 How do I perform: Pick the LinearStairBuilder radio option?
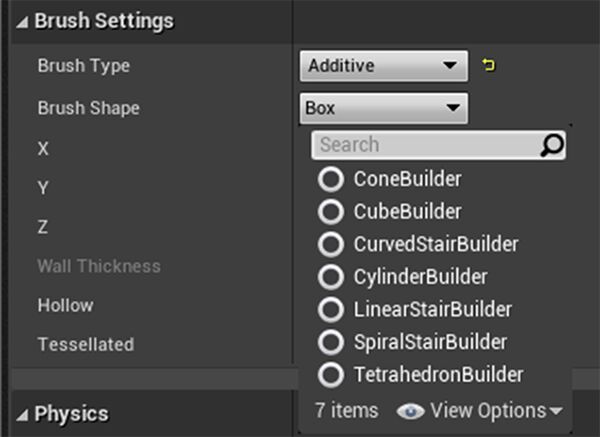330,309
